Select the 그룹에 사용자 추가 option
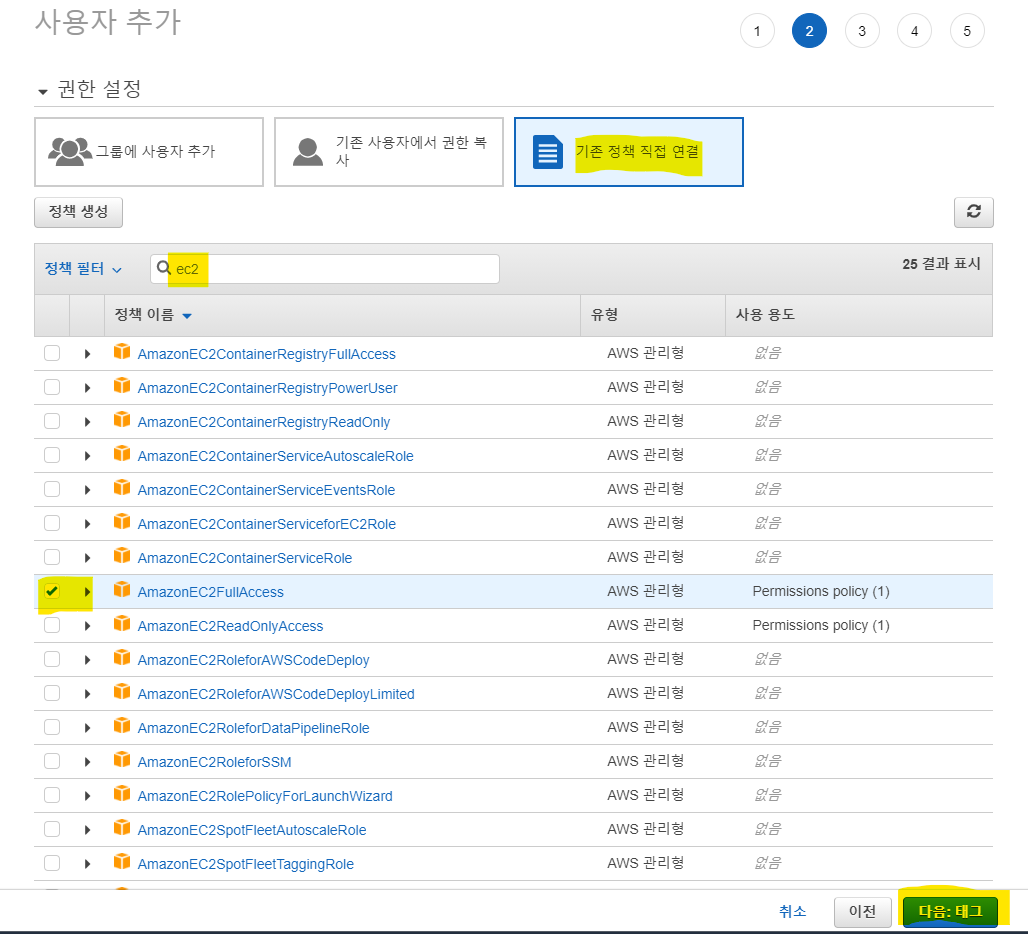This screenshot has width=1028, height=934. point(149,152)
